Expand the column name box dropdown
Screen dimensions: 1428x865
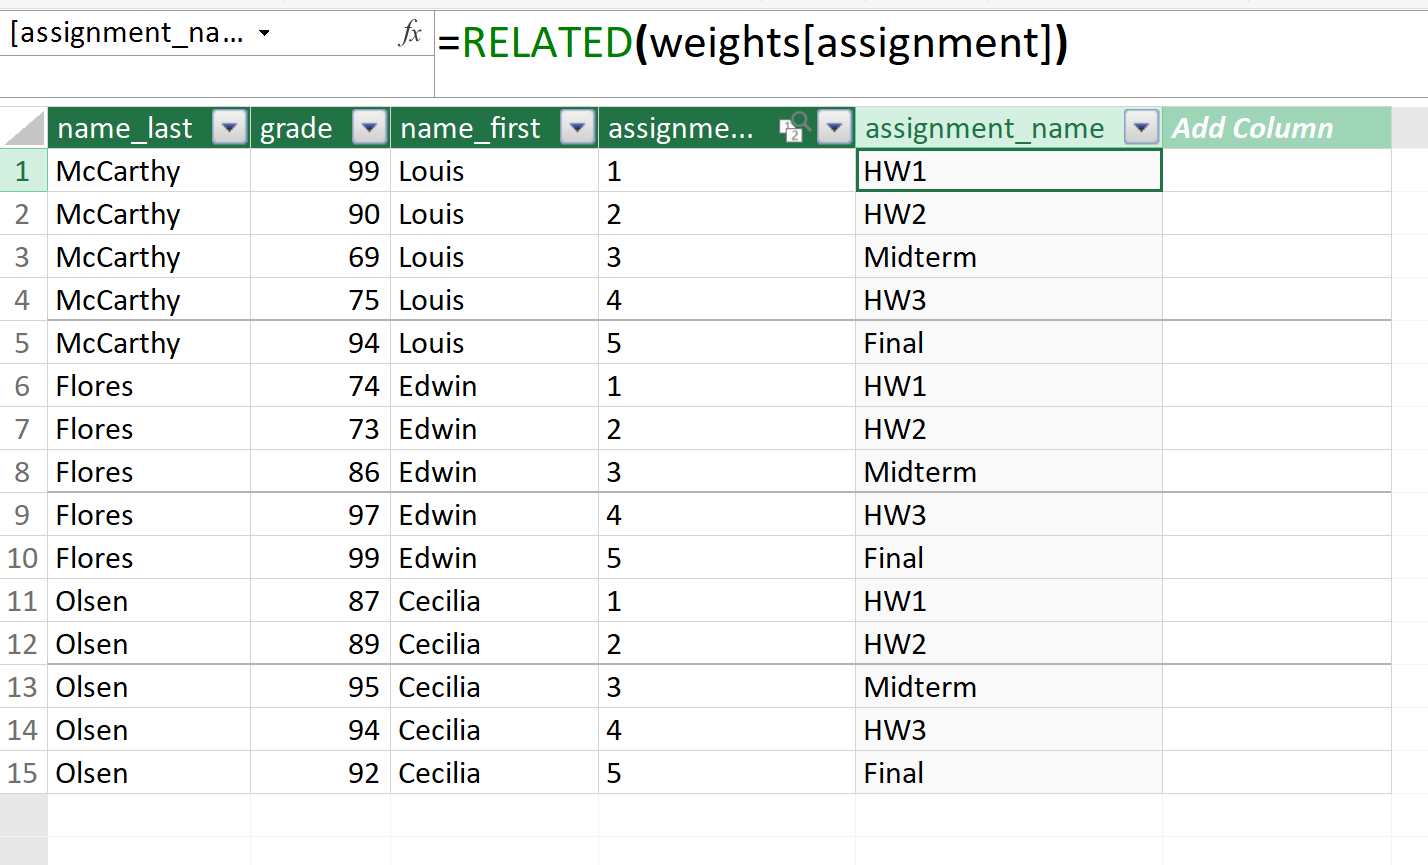point(264,33)
